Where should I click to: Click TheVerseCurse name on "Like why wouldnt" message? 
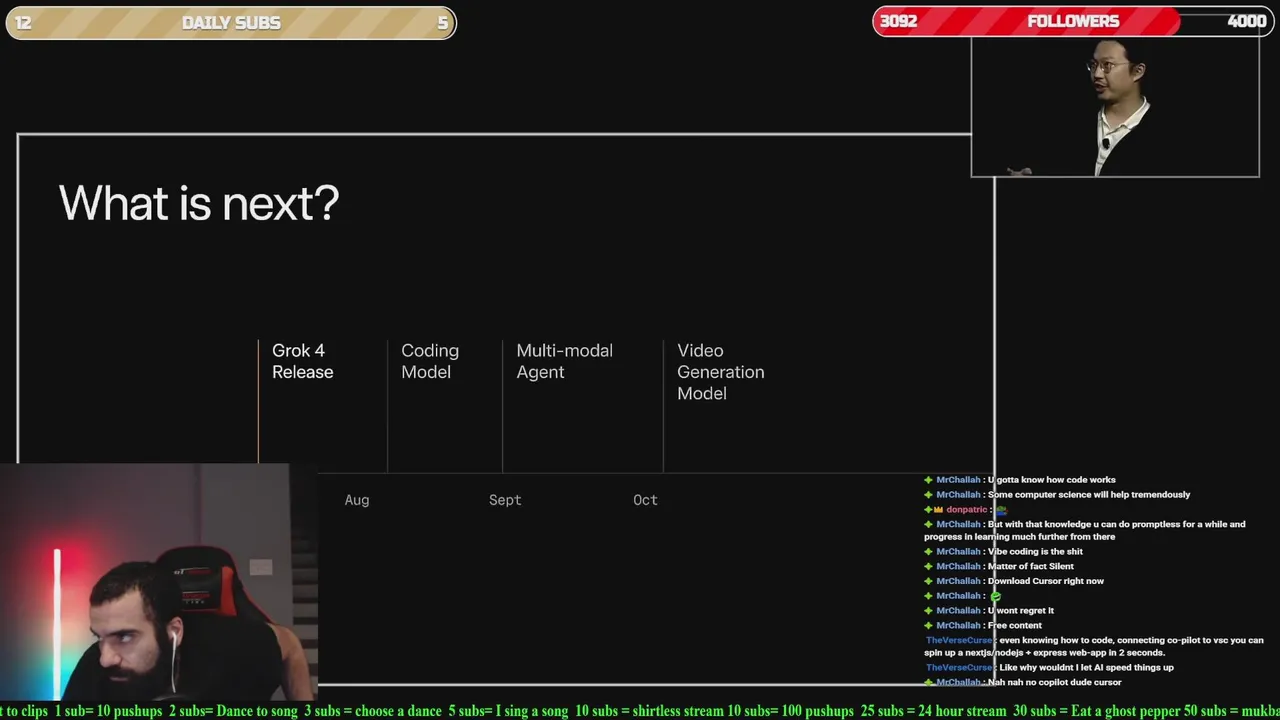pos(959,668)
